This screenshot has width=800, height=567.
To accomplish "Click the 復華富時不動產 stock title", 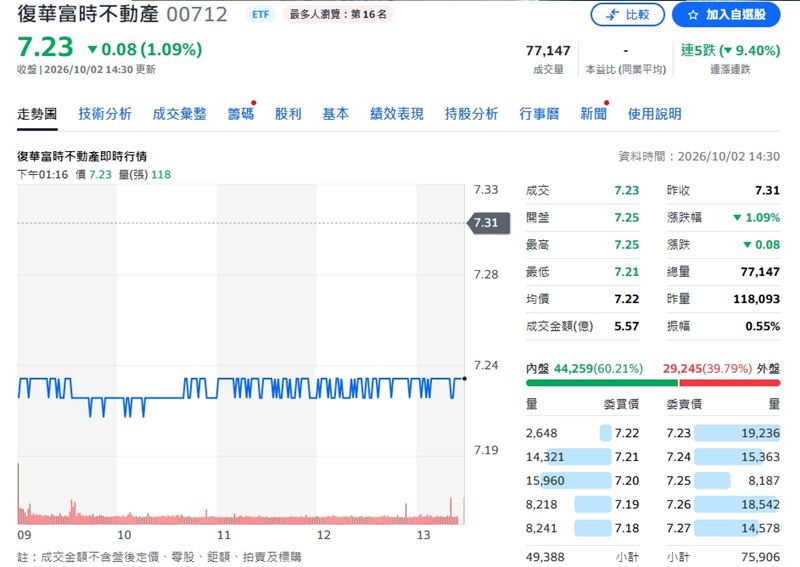I will (x=88, y=14).
